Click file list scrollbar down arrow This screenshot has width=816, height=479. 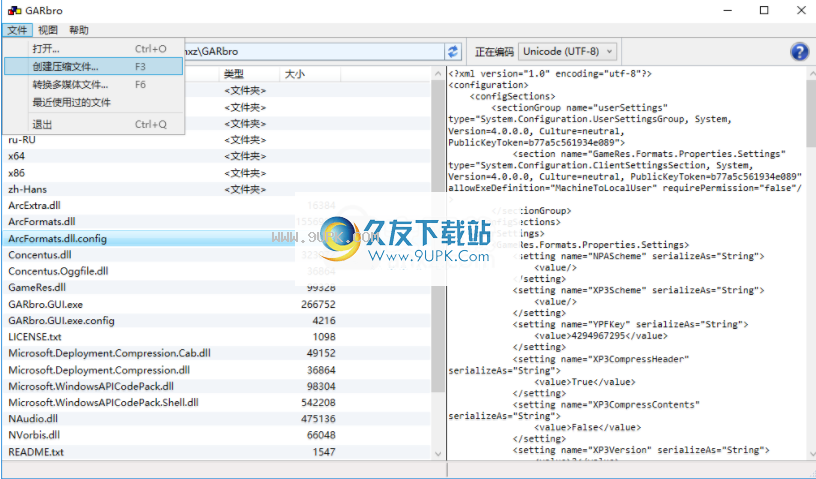tap(438, 453)
